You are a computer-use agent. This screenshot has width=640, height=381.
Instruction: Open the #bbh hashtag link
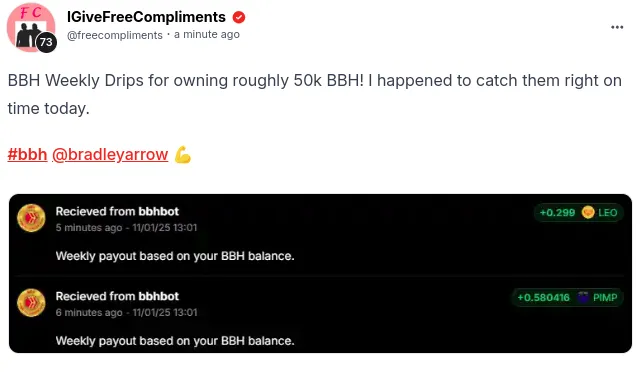coord(27,155)
